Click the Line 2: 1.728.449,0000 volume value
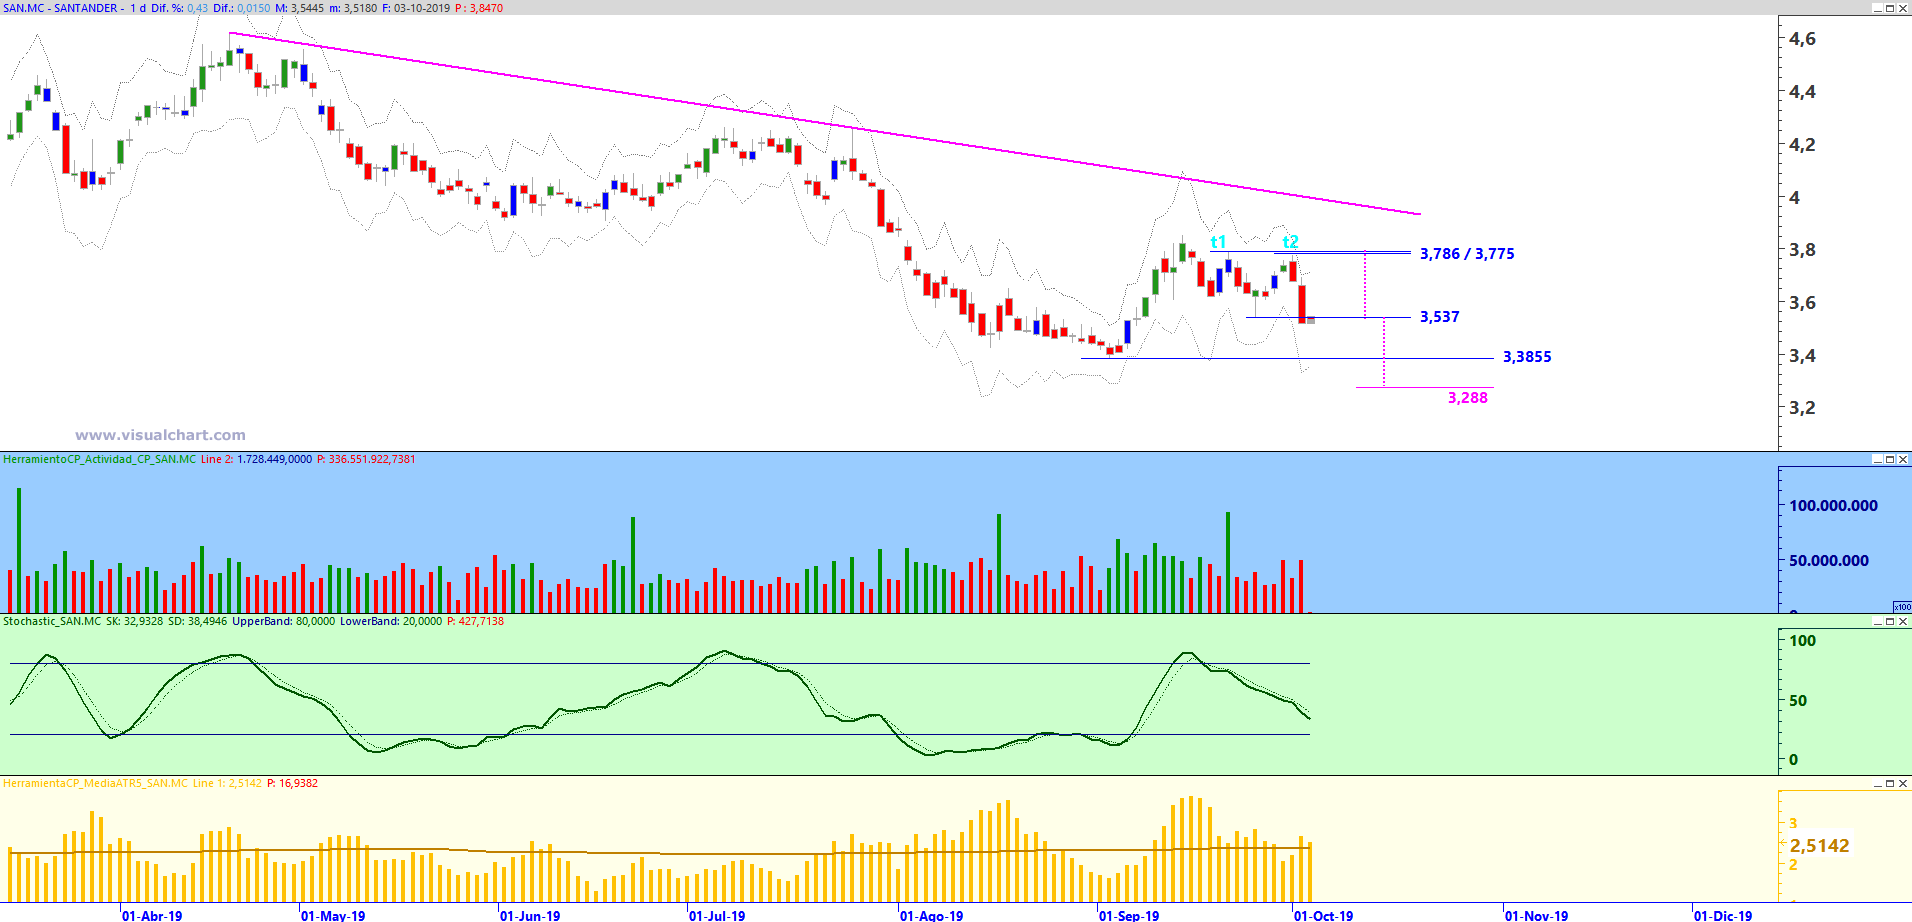Image resolution: width=1912 pixels, height=922 pixels. click(256, 459)
